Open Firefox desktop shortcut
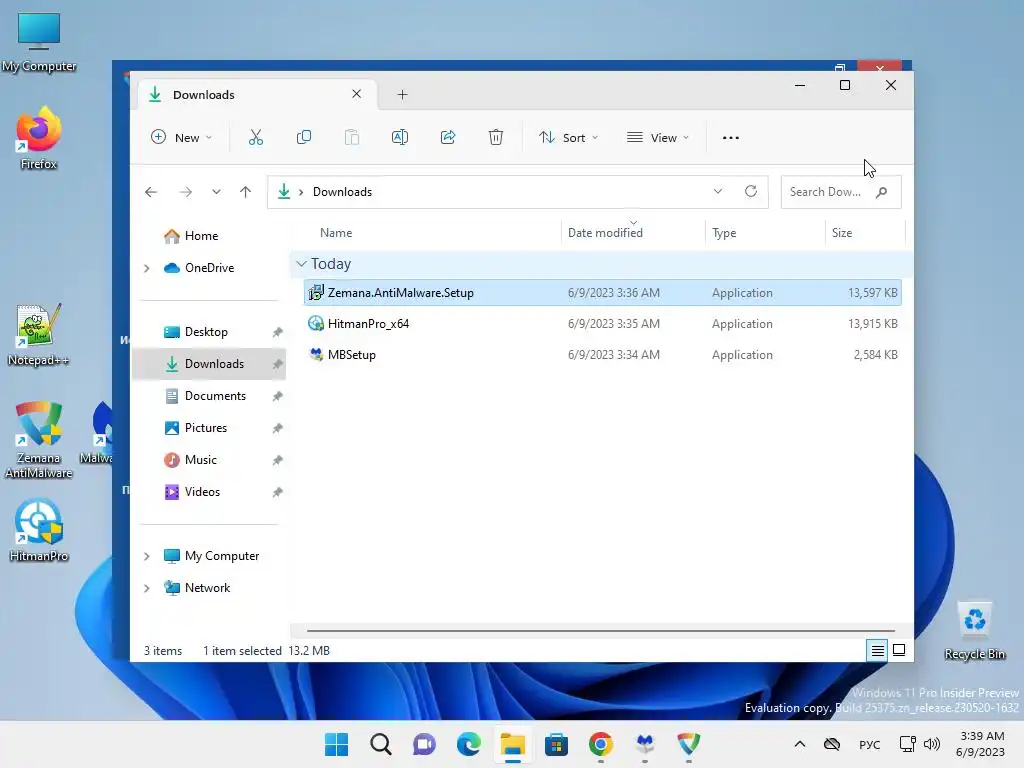Screen dimensions: 1024x768 click(x=39, y=138)
